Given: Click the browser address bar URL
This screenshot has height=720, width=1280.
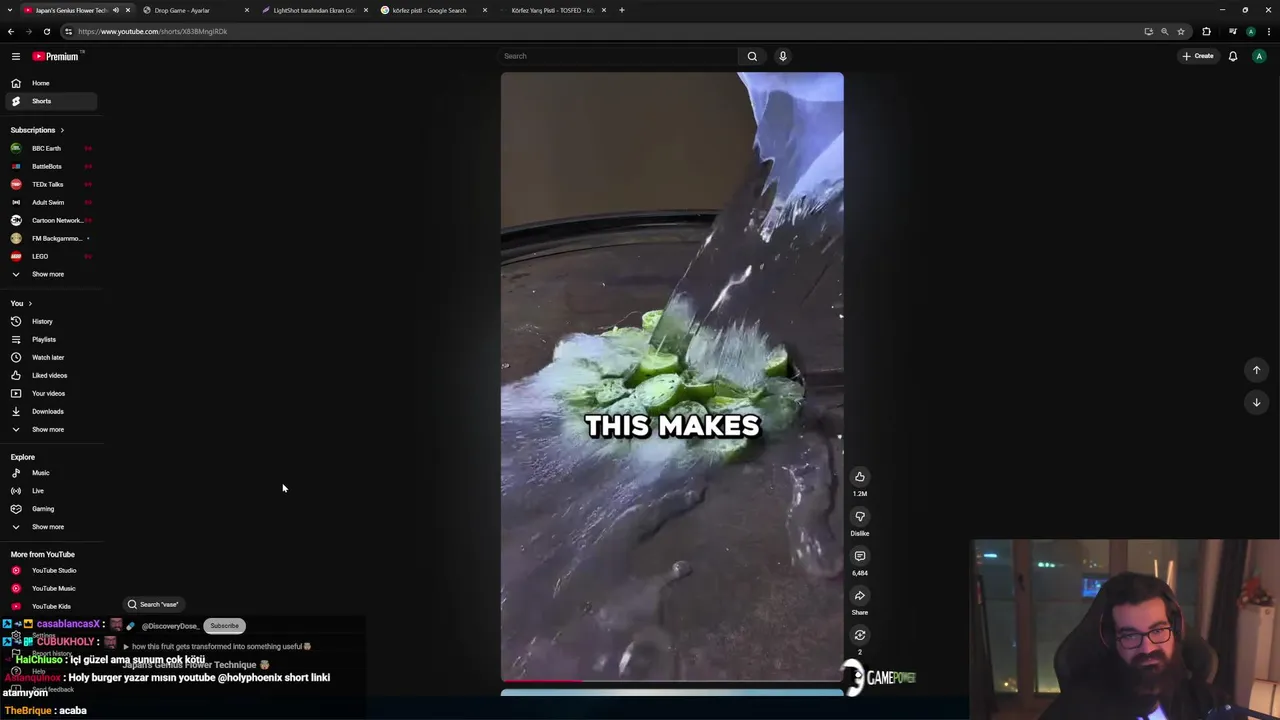Looking at the screenshot, I should 152,31.
